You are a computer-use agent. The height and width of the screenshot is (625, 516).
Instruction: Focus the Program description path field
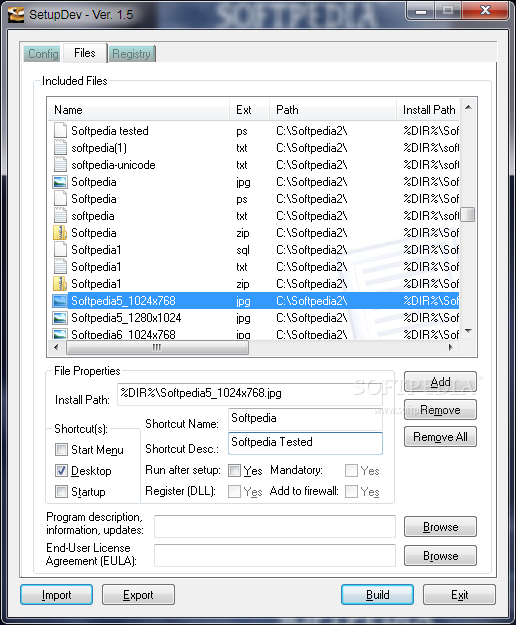coord(275,526)
